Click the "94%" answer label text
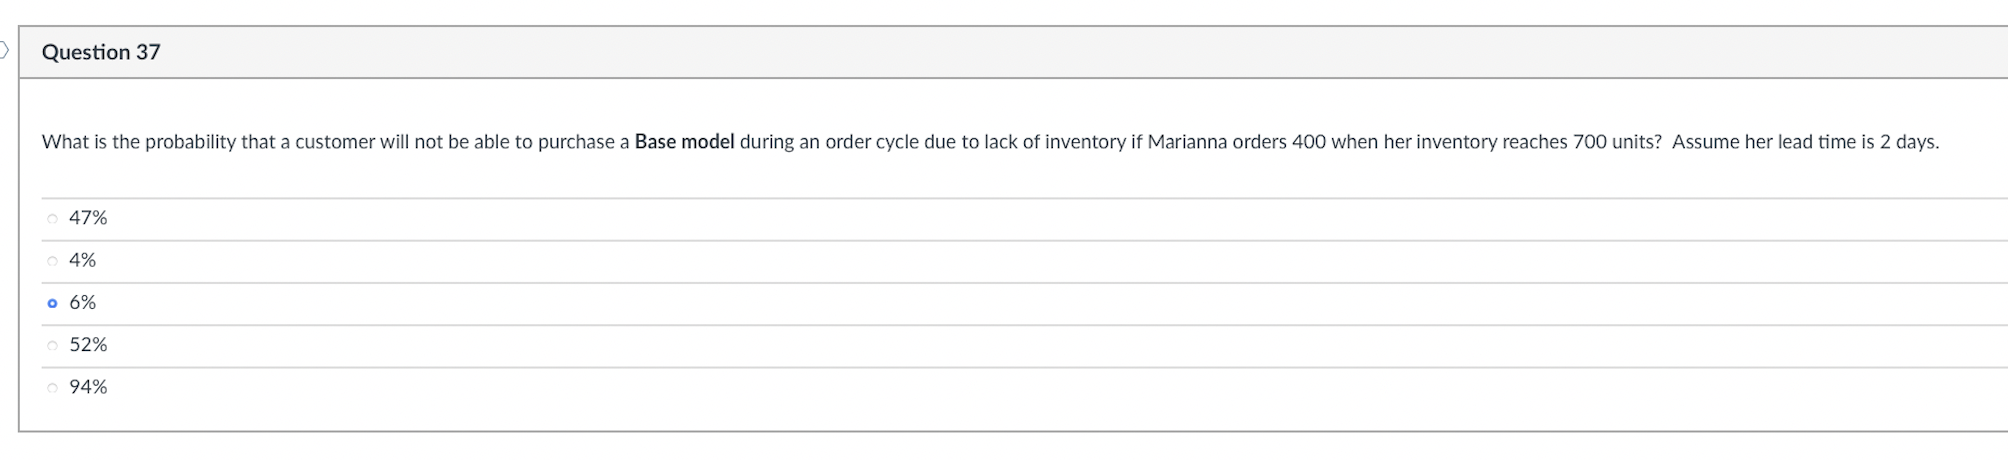Viewport: 2008px width, 460px height. coord(88,387)
